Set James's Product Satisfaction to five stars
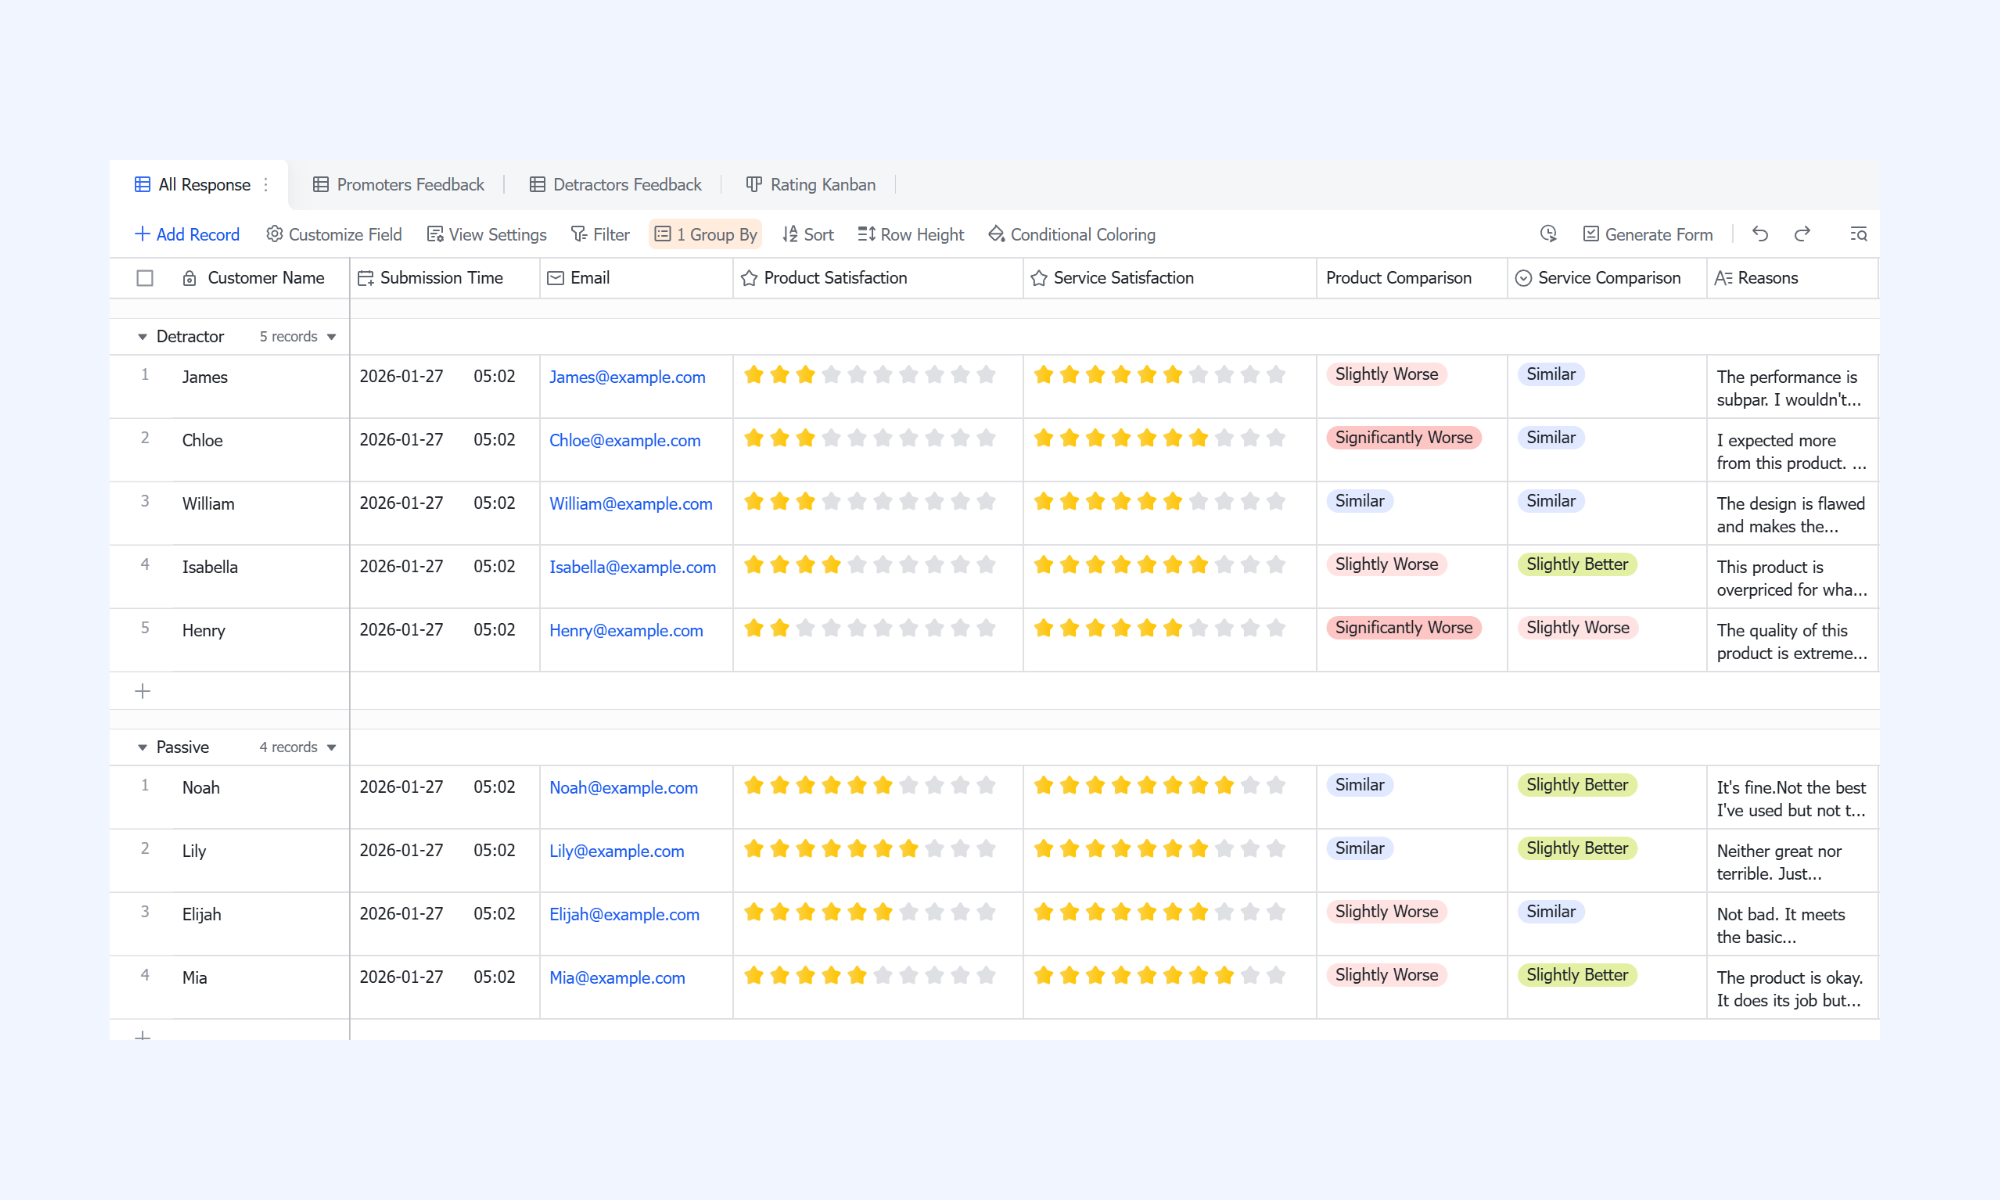The height and width of the screenshot is (1200, 2000). point(857,375)
